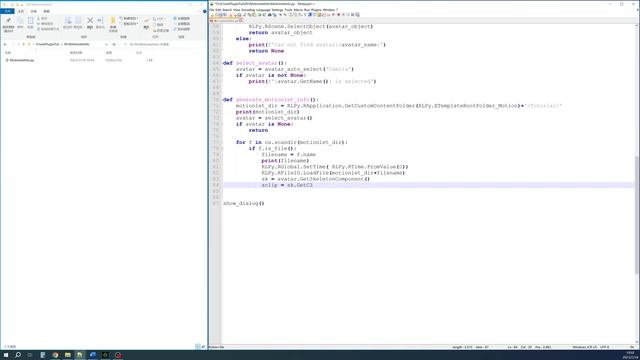Click the aclip = sk.GetCl line
Image resolution: width=640 pixels, height=360 pixels.
coord(287,185)
